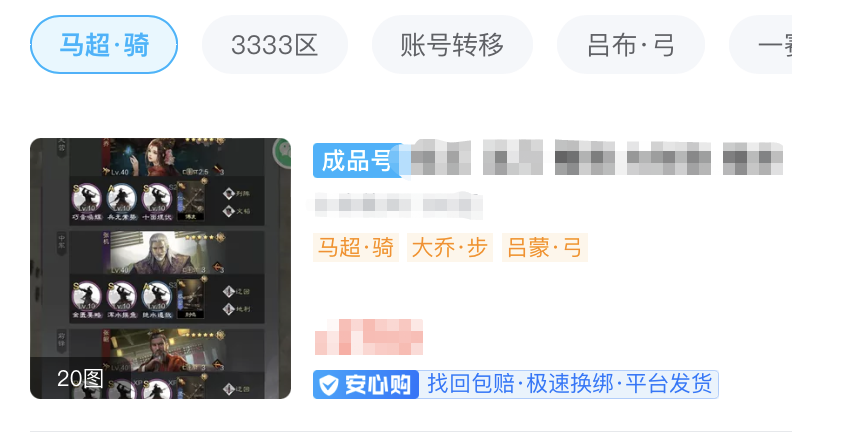
Task: Click the 金匮要略 skill icon
Action: point(87,296)
